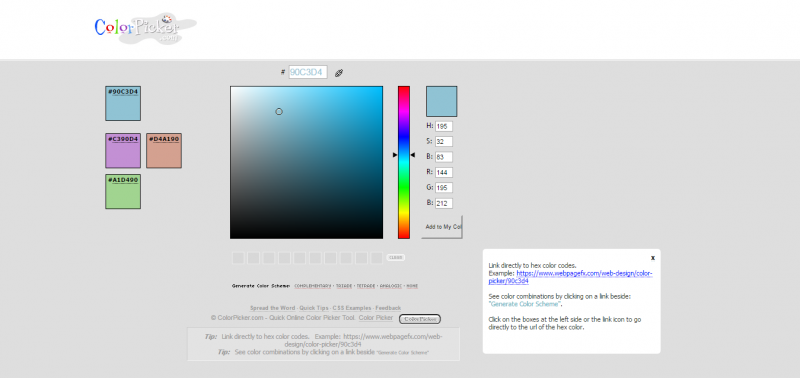Click the left hue slider arrow
This screenshot has height=378, width=800.
pyautogui.click(x=395, y=155)
